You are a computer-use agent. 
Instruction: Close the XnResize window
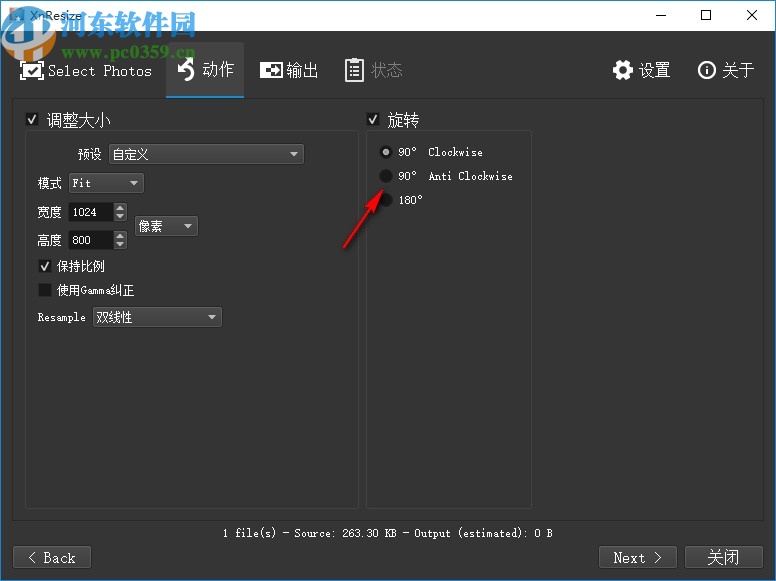752,15
